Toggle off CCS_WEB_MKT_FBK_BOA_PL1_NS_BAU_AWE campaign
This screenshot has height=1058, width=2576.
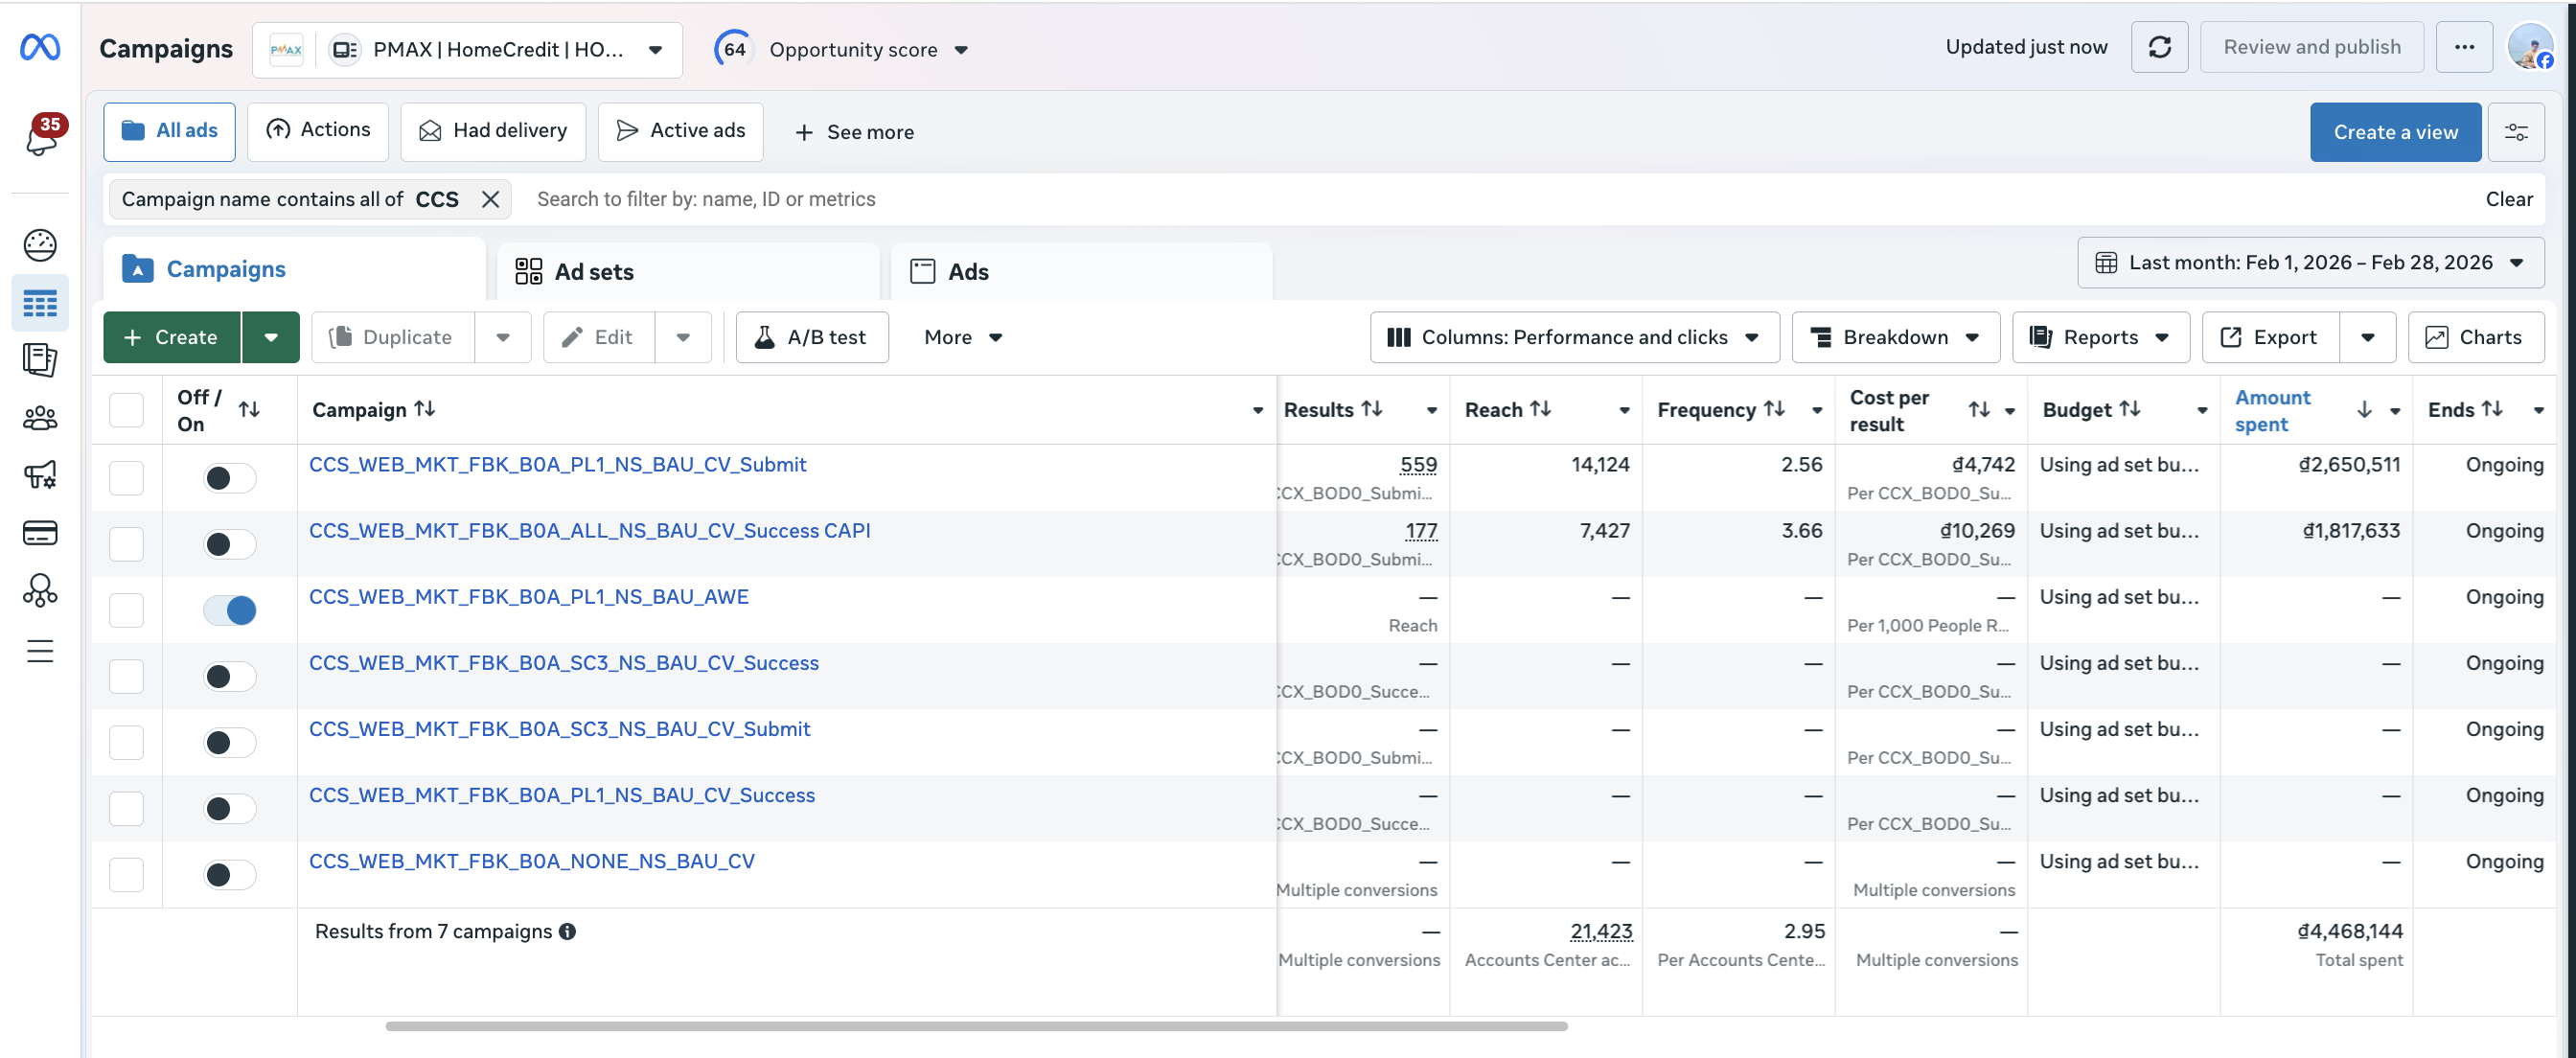[230, 610]
